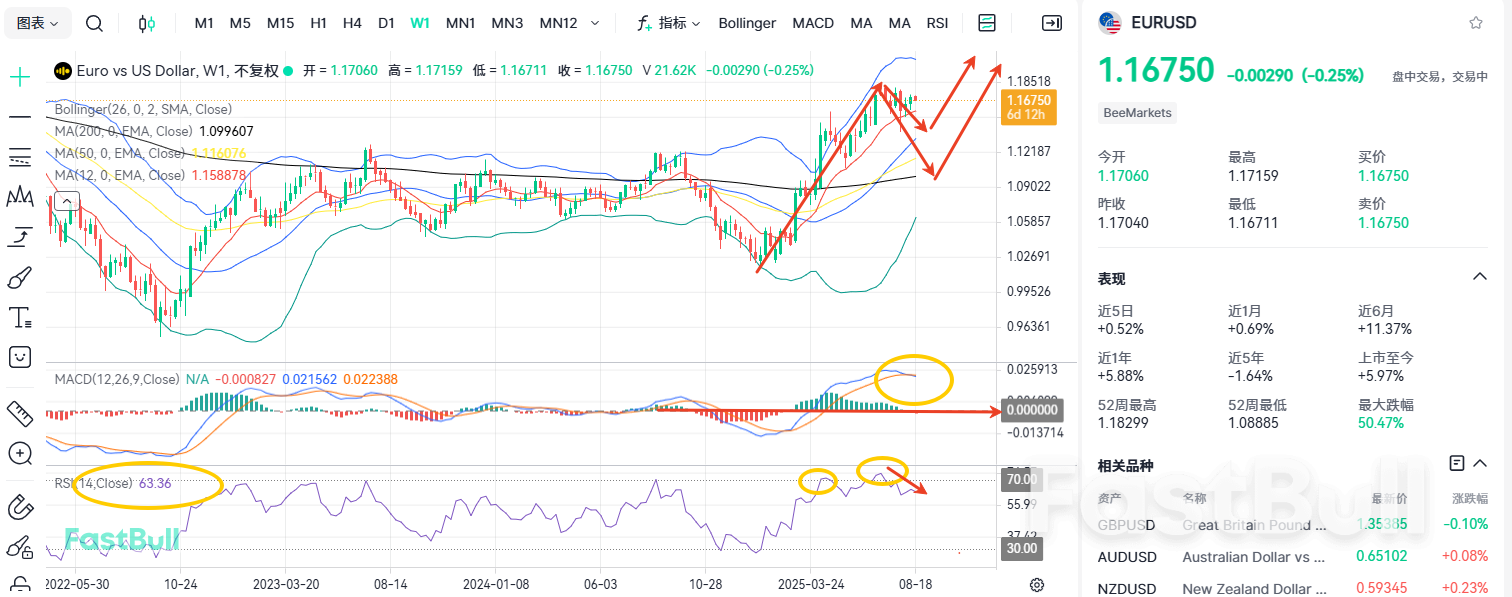Toggle the zoom-in magnifier tool
The height and width of the screenshot is (597, 1512).
pos(20,453)
